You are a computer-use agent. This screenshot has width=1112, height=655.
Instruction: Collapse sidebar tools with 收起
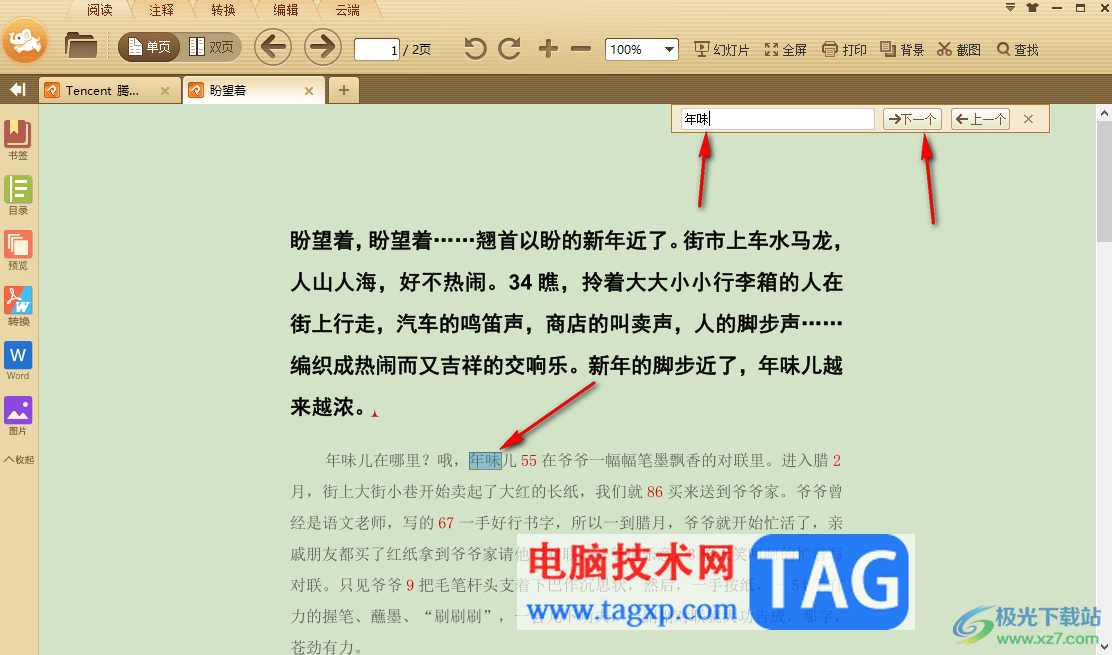pyautogui.click(x=19, y=459)
